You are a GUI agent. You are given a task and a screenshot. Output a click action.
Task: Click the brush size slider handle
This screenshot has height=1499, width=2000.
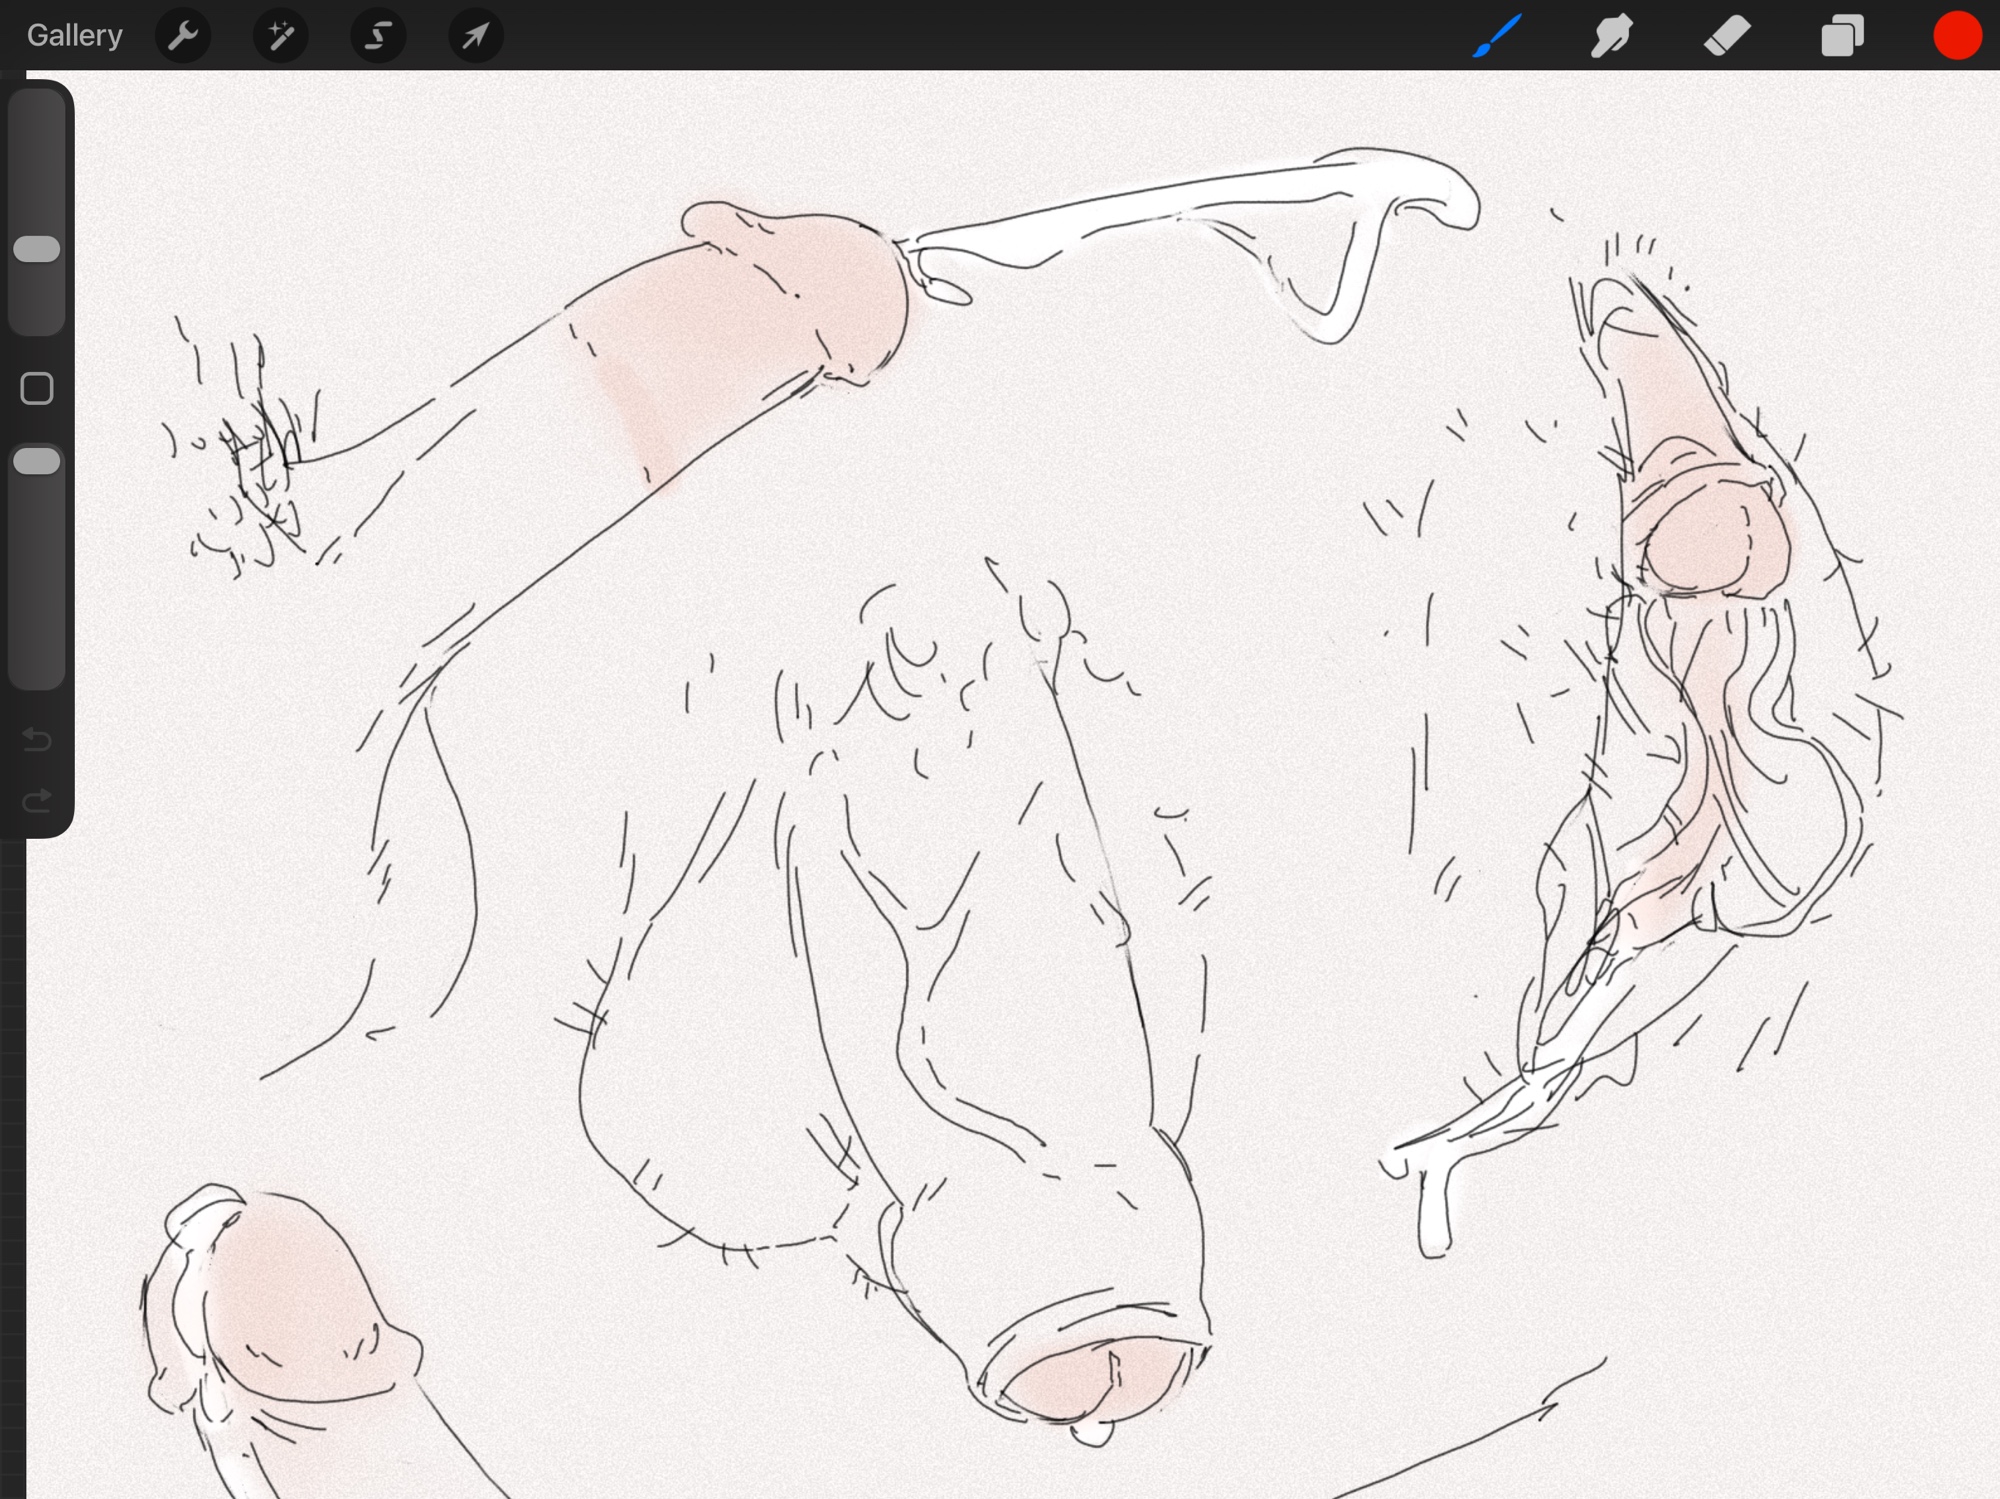coord(37,249)
